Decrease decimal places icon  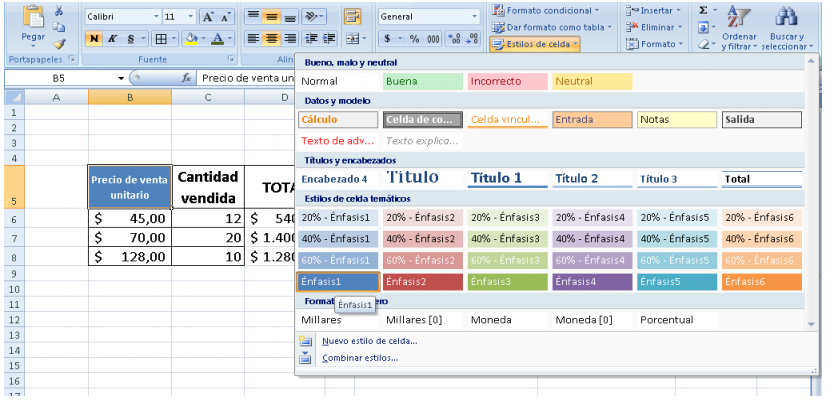tap(472, 39)
